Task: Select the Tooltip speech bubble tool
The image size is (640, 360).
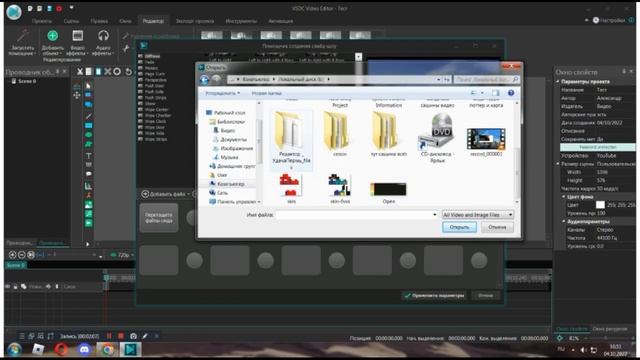Action: [x=88, y=174]
